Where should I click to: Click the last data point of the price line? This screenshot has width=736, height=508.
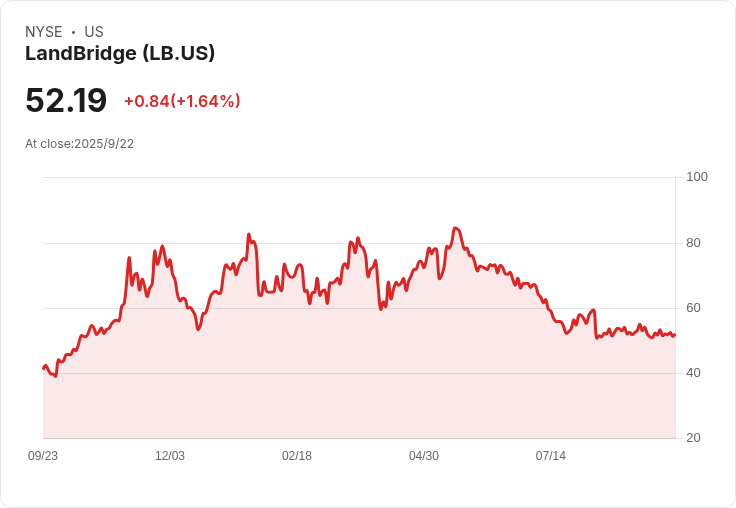(x=675, y=334)
